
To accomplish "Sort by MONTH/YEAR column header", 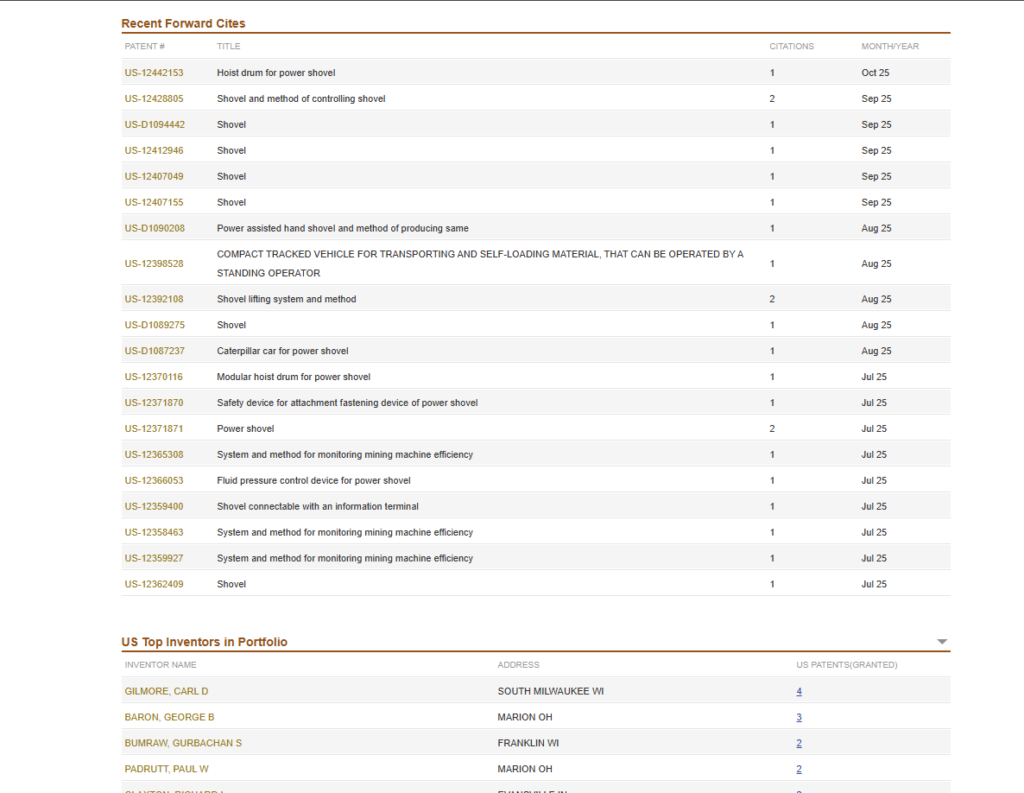I will [890, 47].
